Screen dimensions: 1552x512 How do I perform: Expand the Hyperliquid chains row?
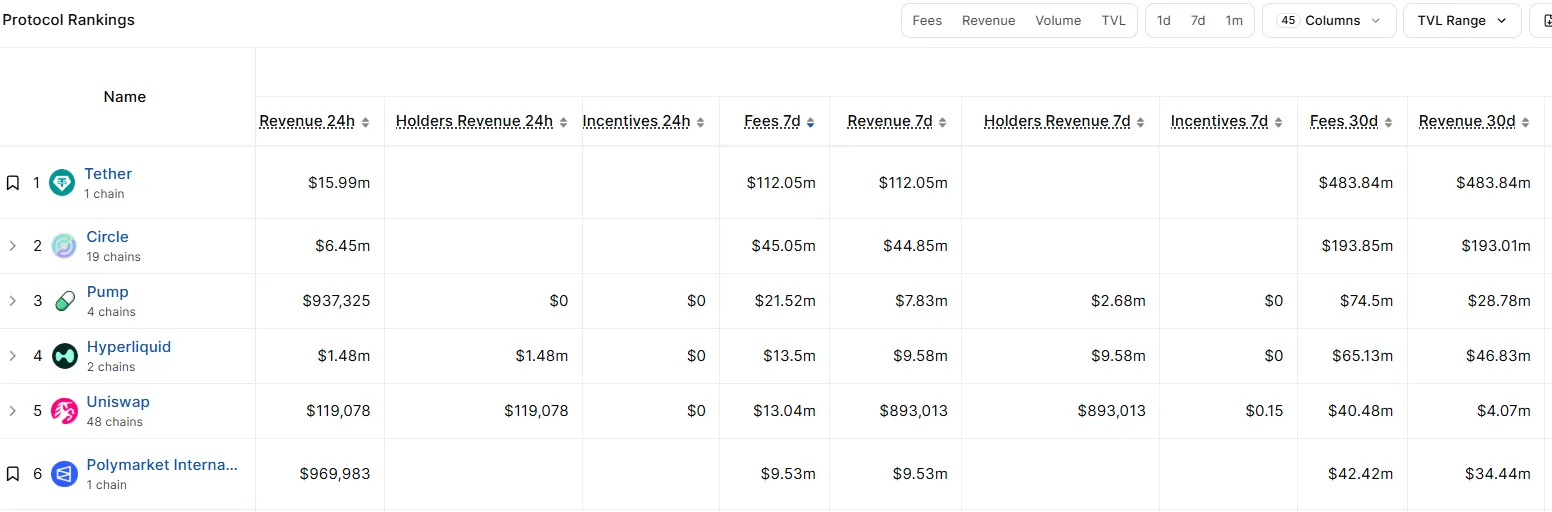(x=13, y=356)
